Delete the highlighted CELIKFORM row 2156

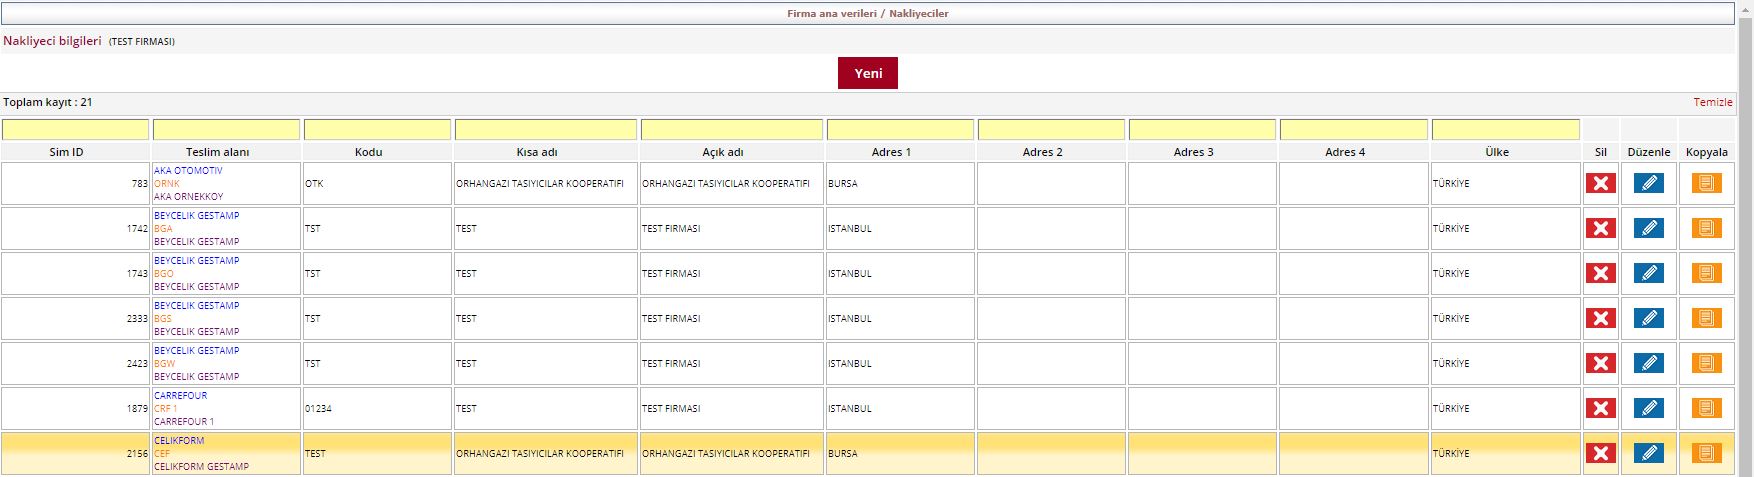1600,453
